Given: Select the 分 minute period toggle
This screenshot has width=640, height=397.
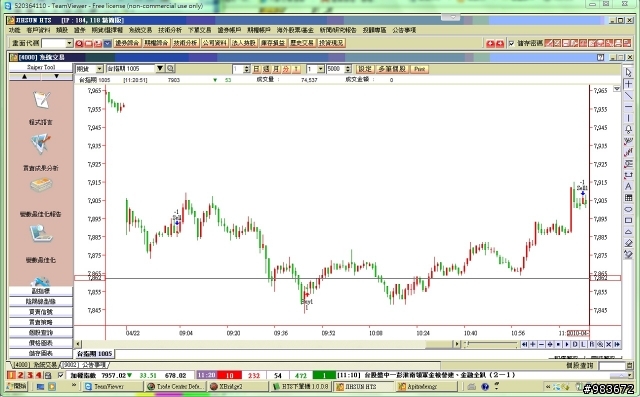Looking at the screenshot, I should 286,69.
